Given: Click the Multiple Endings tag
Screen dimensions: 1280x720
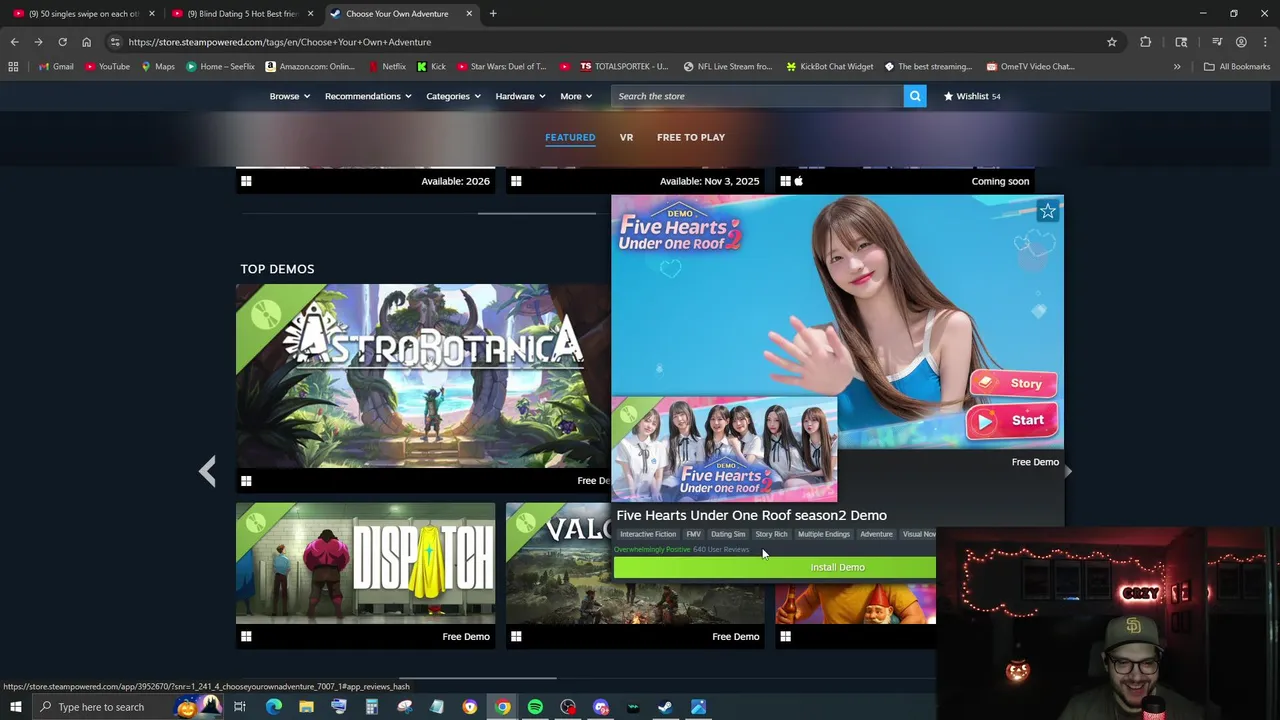Looking at the screenshot, I should [x=824, y=534].
